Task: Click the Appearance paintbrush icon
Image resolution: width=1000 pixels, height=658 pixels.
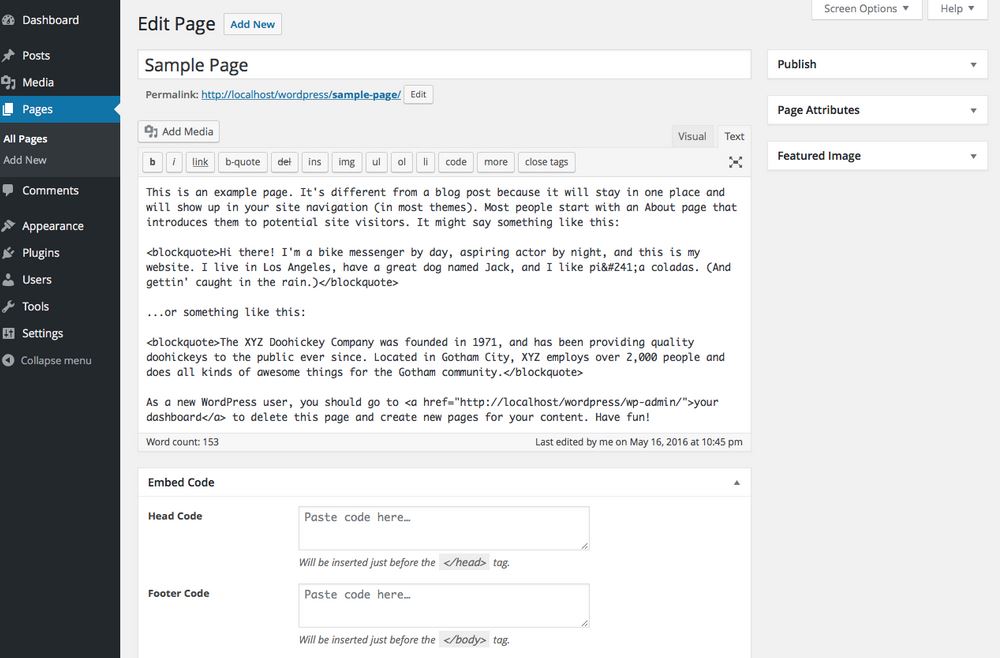Action: tap(8, 226)
